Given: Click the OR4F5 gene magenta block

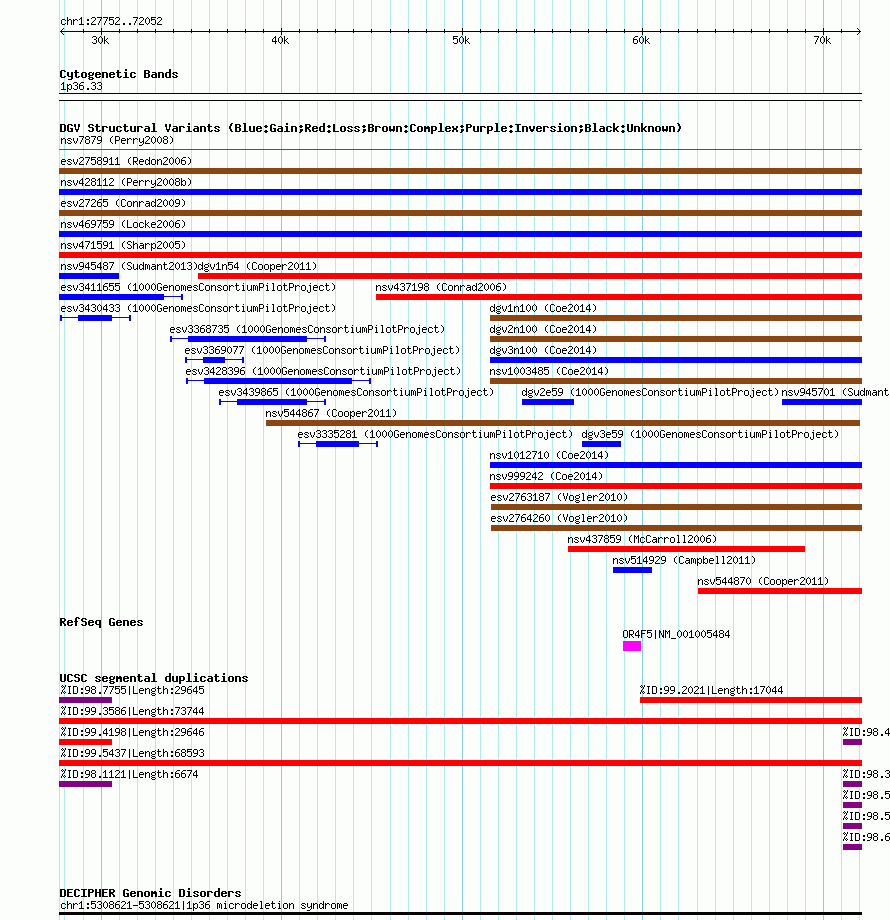Looking at the screenshot, I should pos(632,646).
